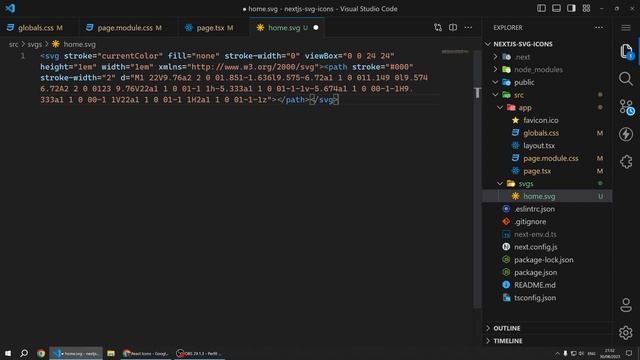Customize layout icon in title bar
Image resolution: width=640 pixels, height=360 pixels.
pyautogui.click(x=587, y=8)
